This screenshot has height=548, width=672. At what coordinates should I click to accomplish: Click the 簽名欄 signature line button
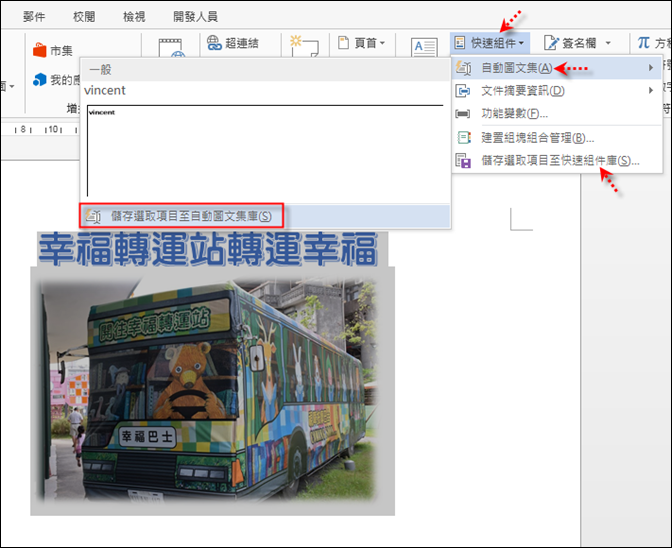(x=570, y=43)
